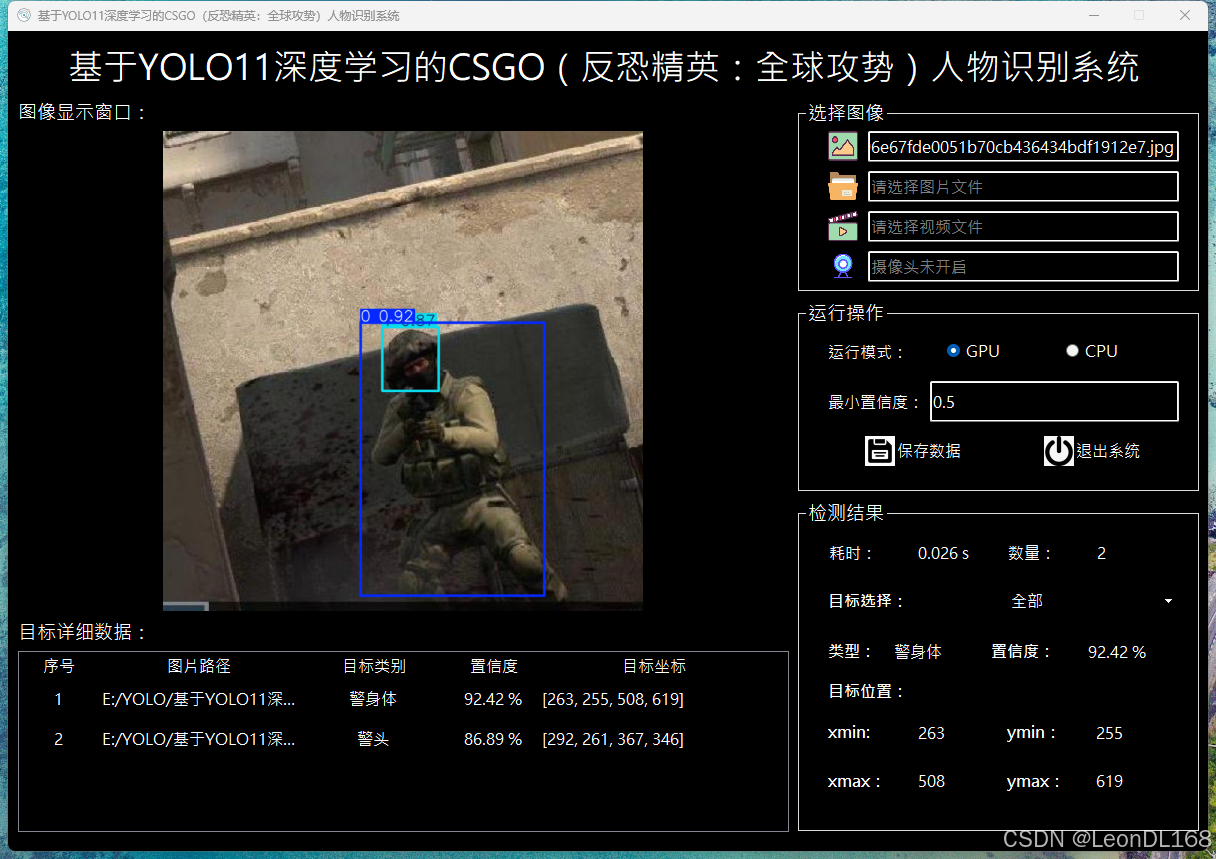Click the image file picker icon
This screenshot has height=859, width=1216.
pos(843,147)
